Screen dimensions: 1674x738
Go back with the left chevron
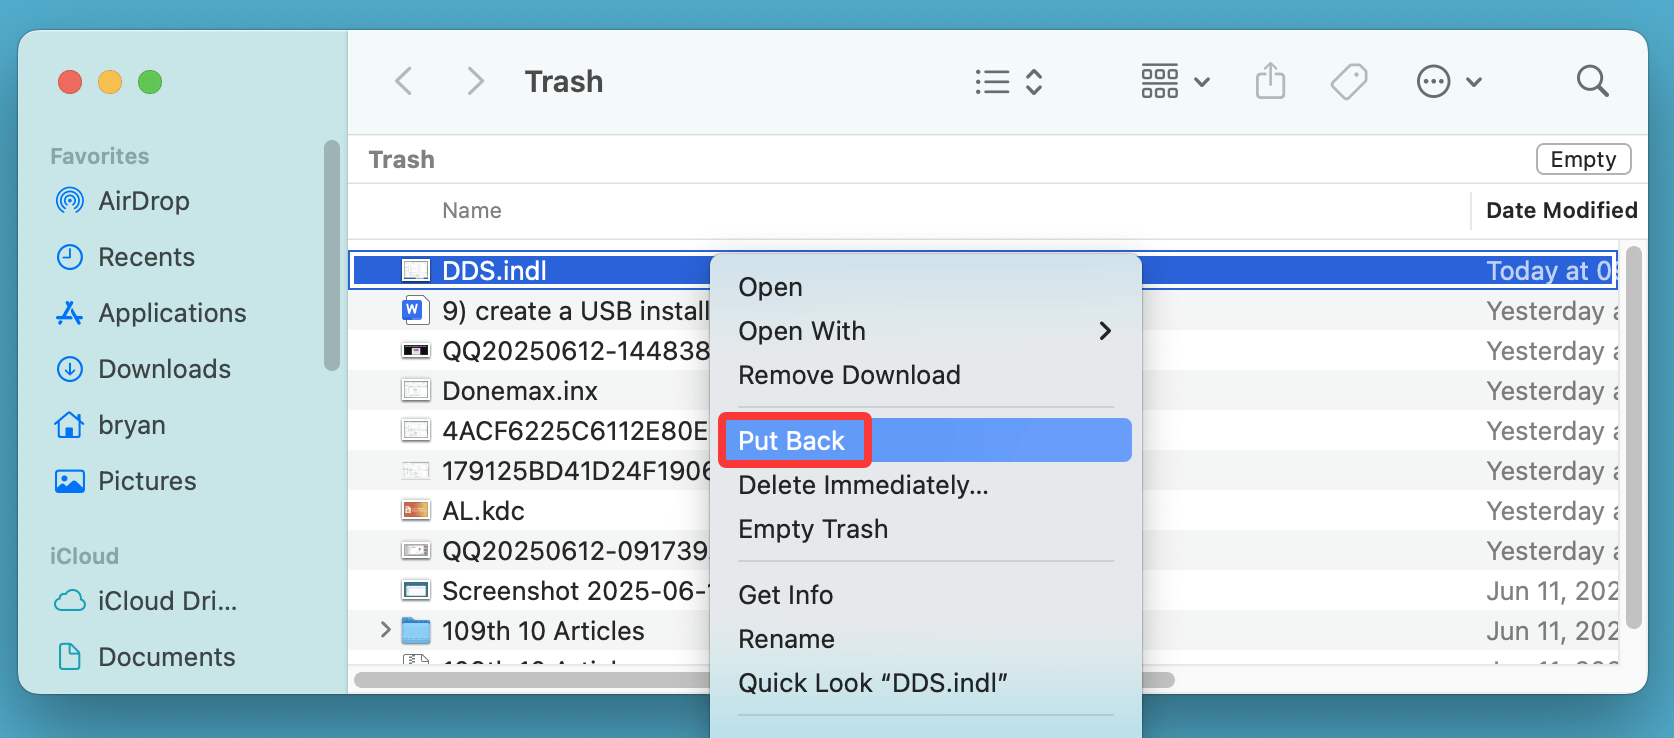pyautogui.click(x=404, y=81)
